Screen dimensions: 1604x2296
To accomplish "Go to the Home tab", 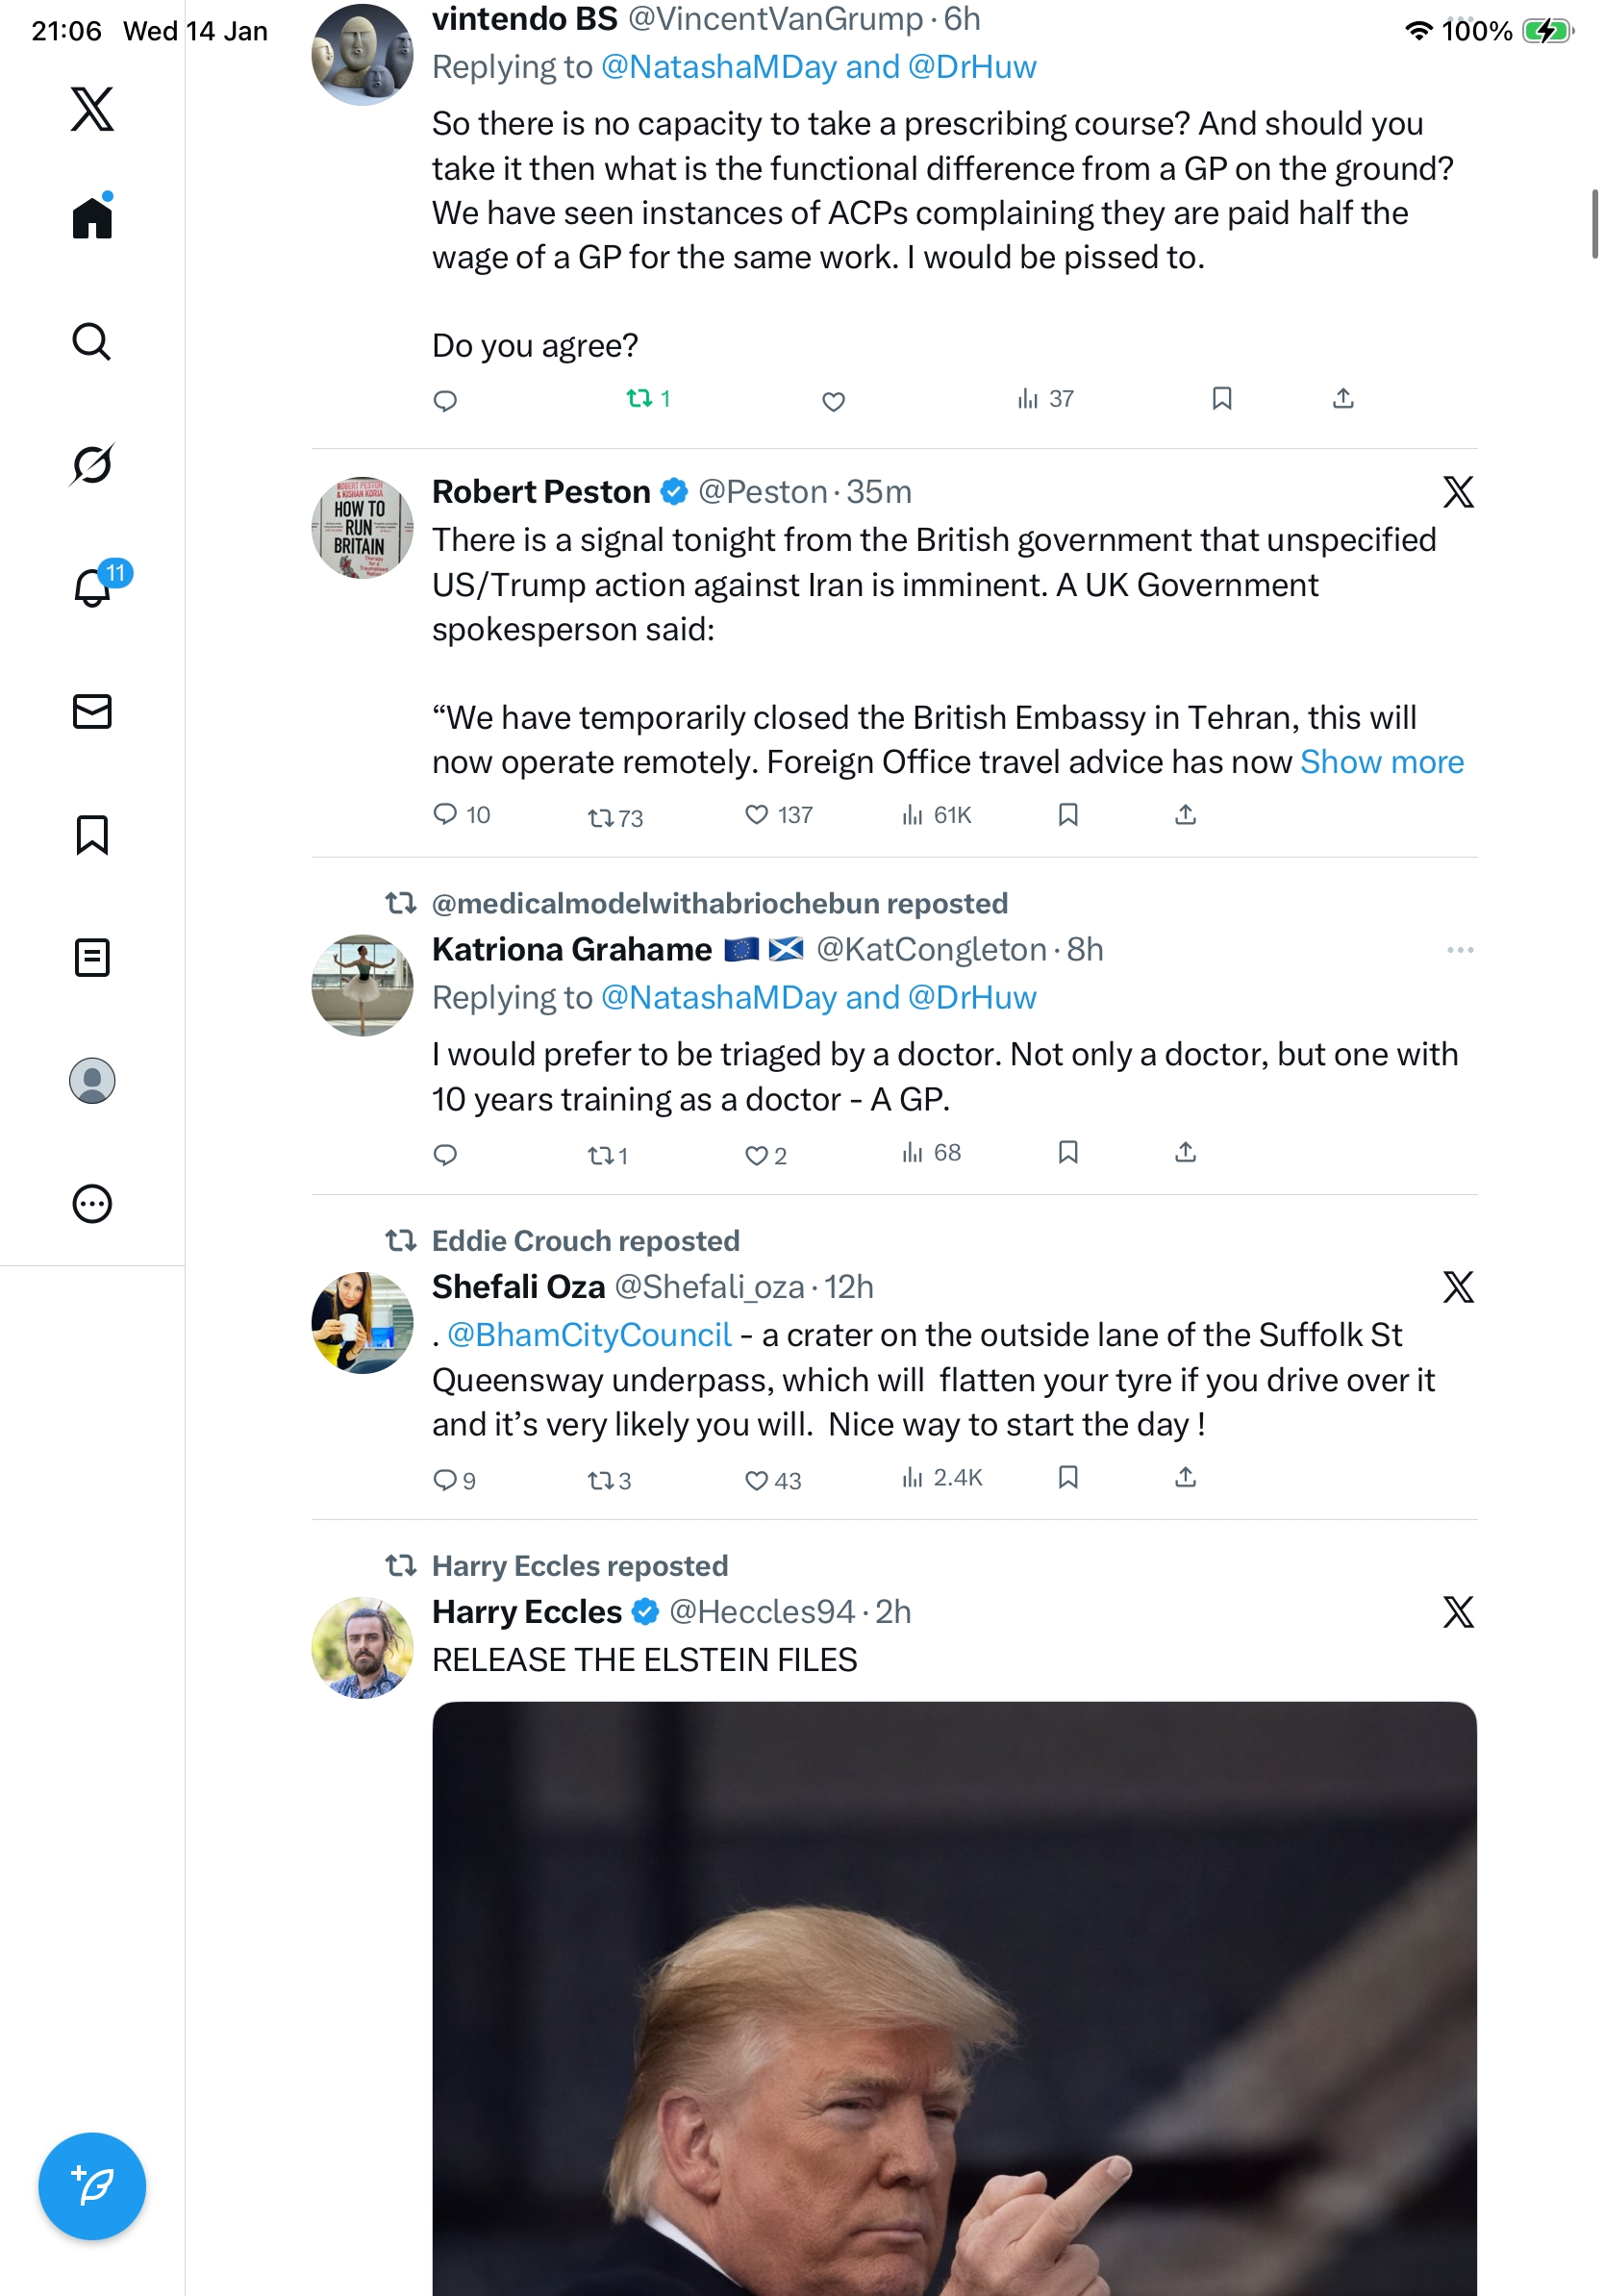I will (x=92, y=218).
